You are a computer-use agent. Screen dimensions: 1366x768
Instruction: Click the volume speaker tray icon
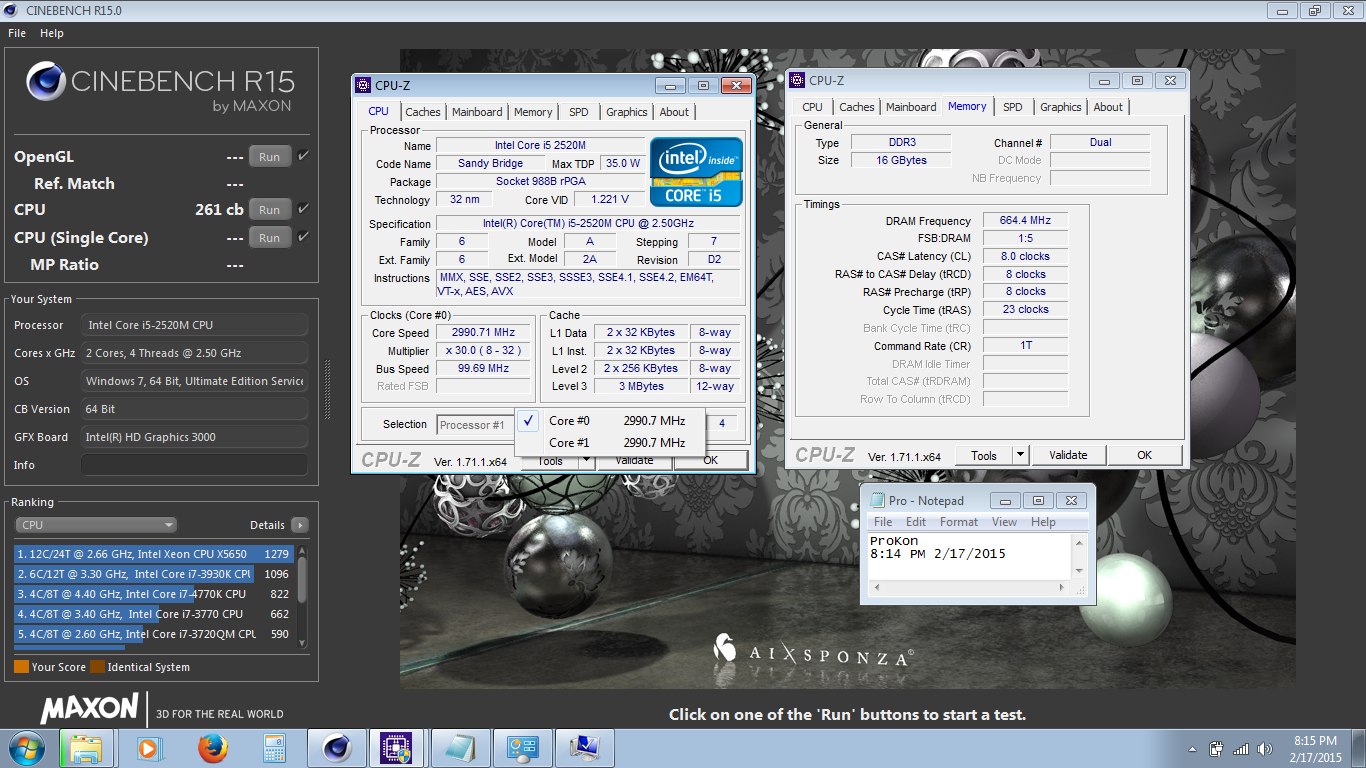[x=1264, y=748]
